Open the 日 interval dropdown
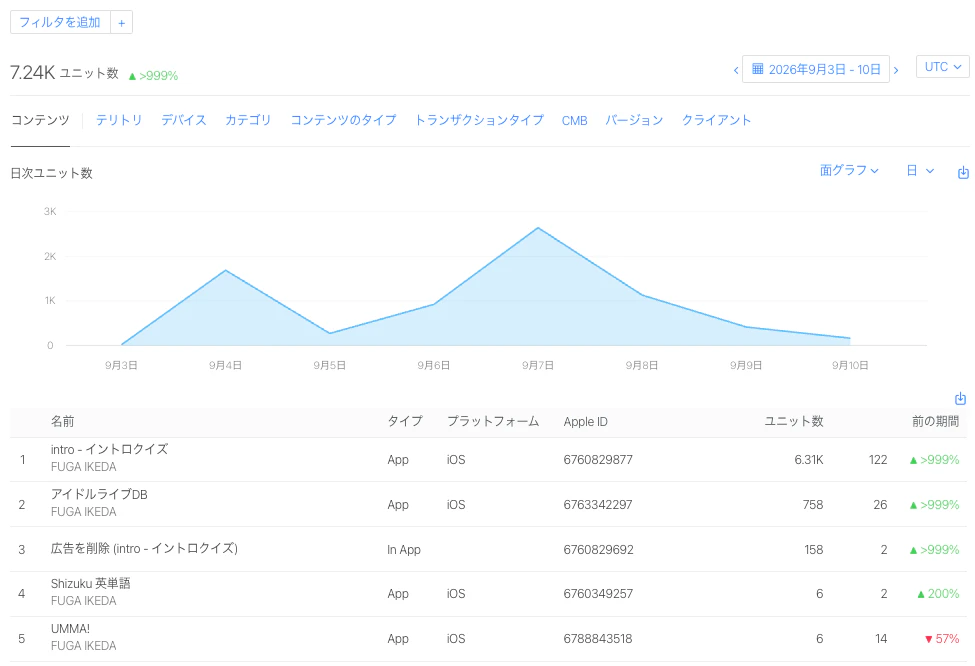 [x=920, y=170]
